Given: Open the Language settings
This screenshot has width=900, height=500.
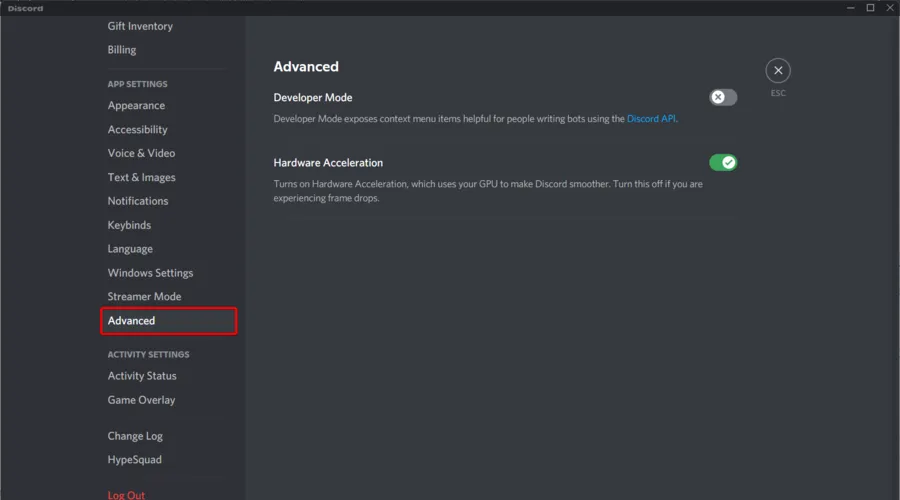Looking at the screenshot, I should [130, 249].
